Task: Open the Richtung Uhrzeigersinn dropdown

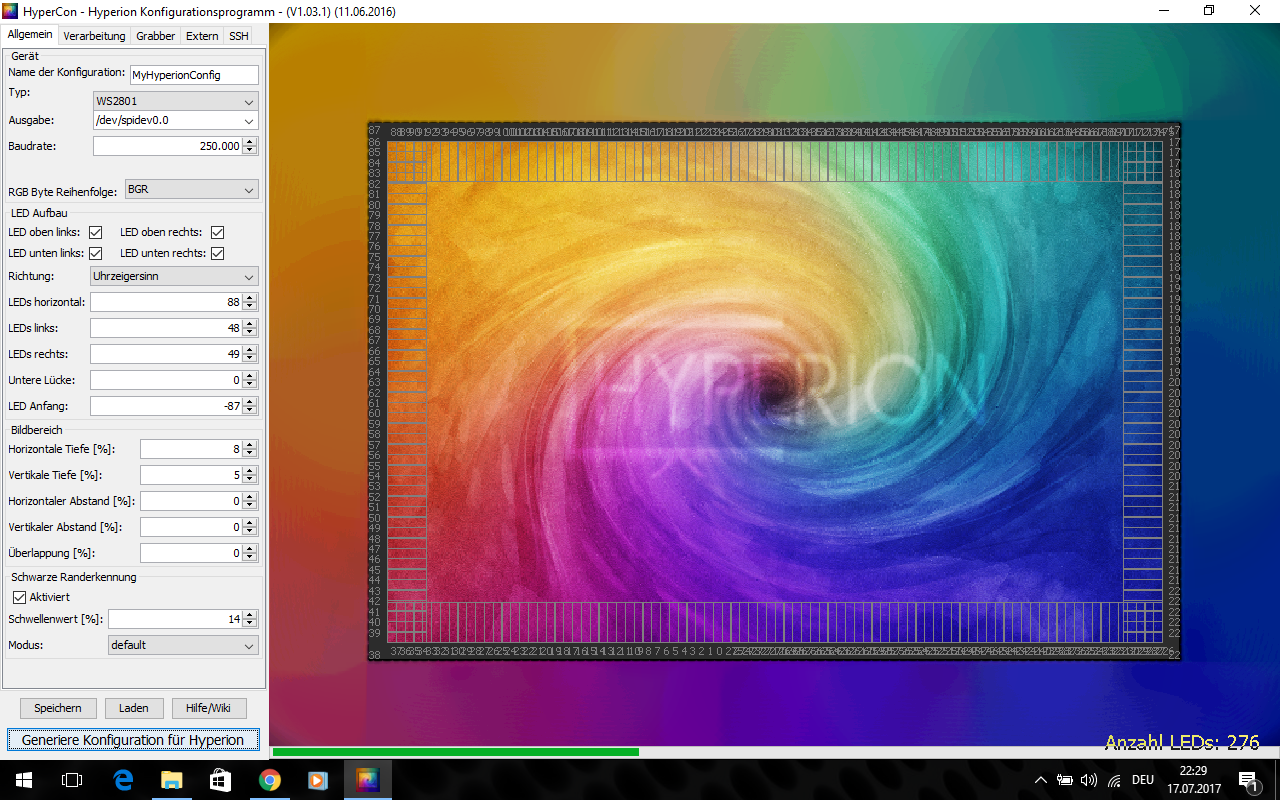Action: click(173, 276)
